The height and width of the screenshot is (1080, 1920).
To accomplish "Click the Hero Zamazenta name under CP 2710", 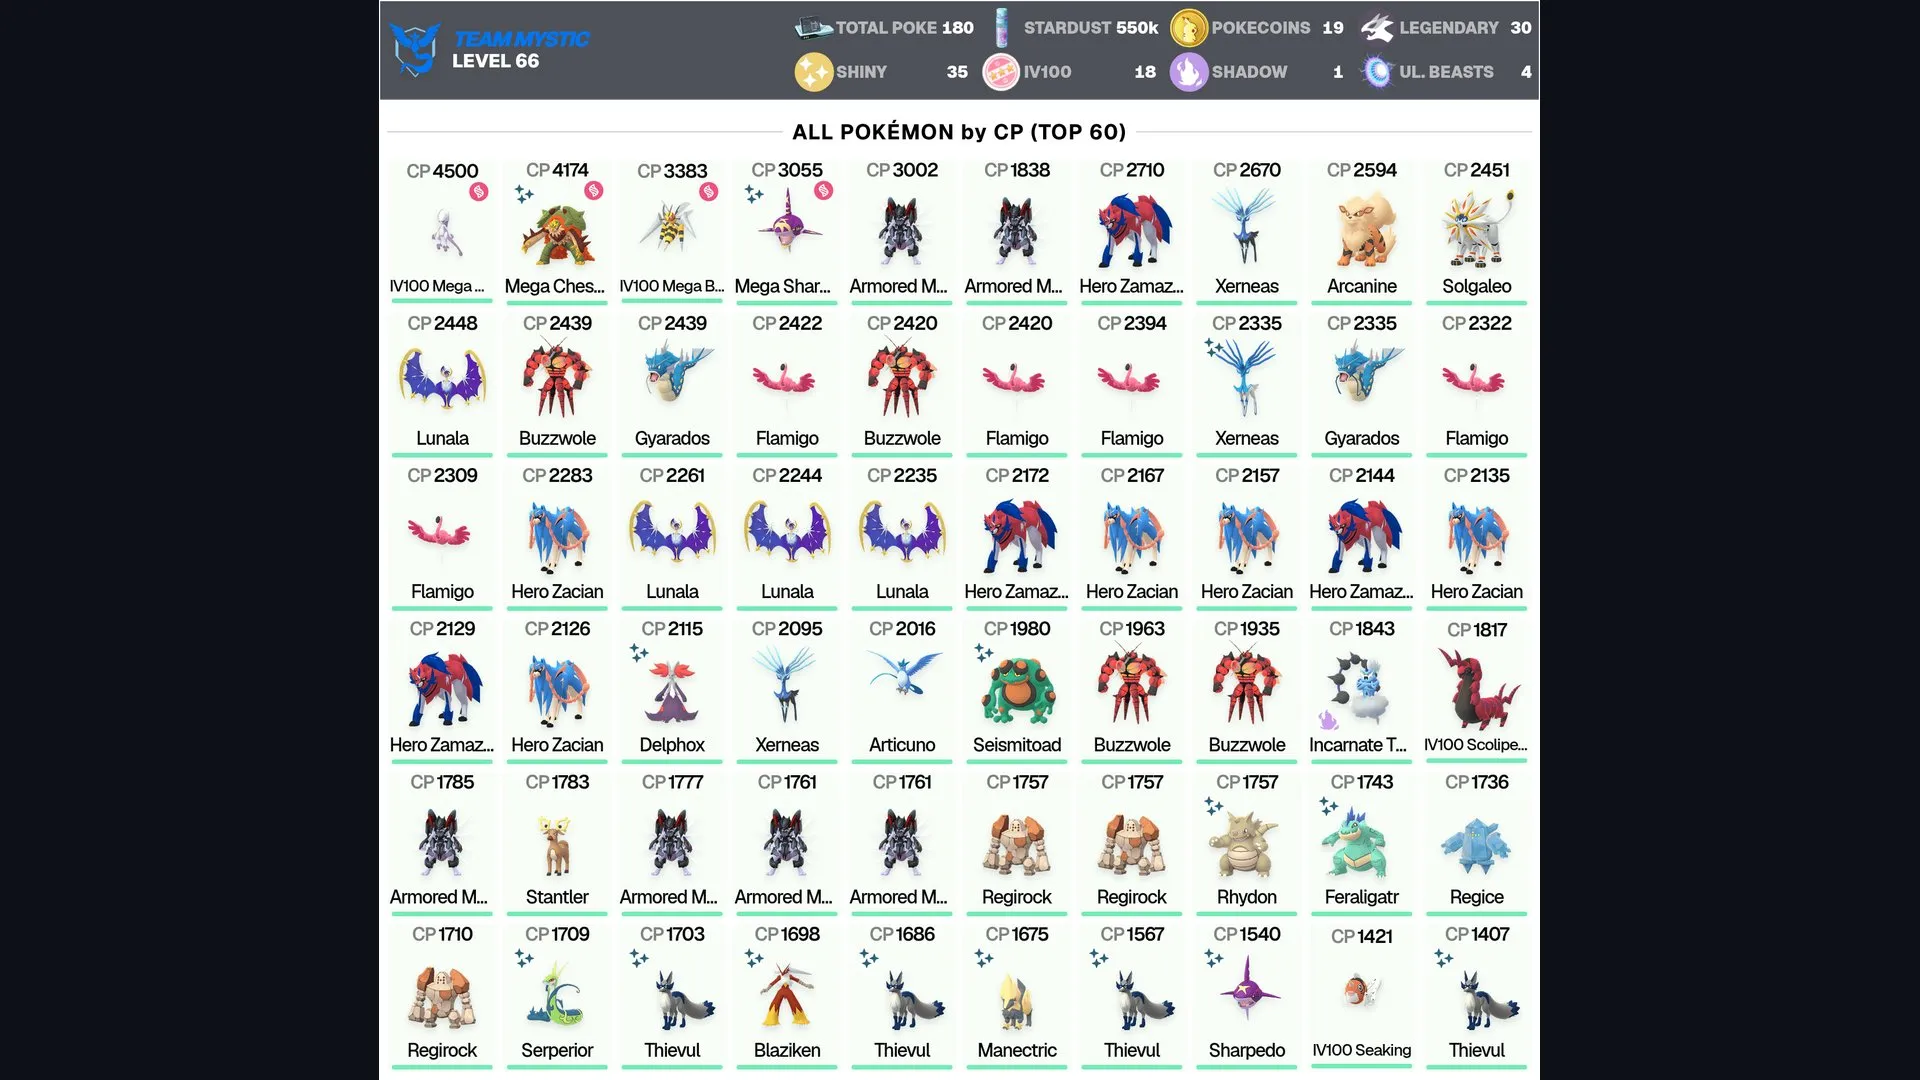I will coord(1132,286).
